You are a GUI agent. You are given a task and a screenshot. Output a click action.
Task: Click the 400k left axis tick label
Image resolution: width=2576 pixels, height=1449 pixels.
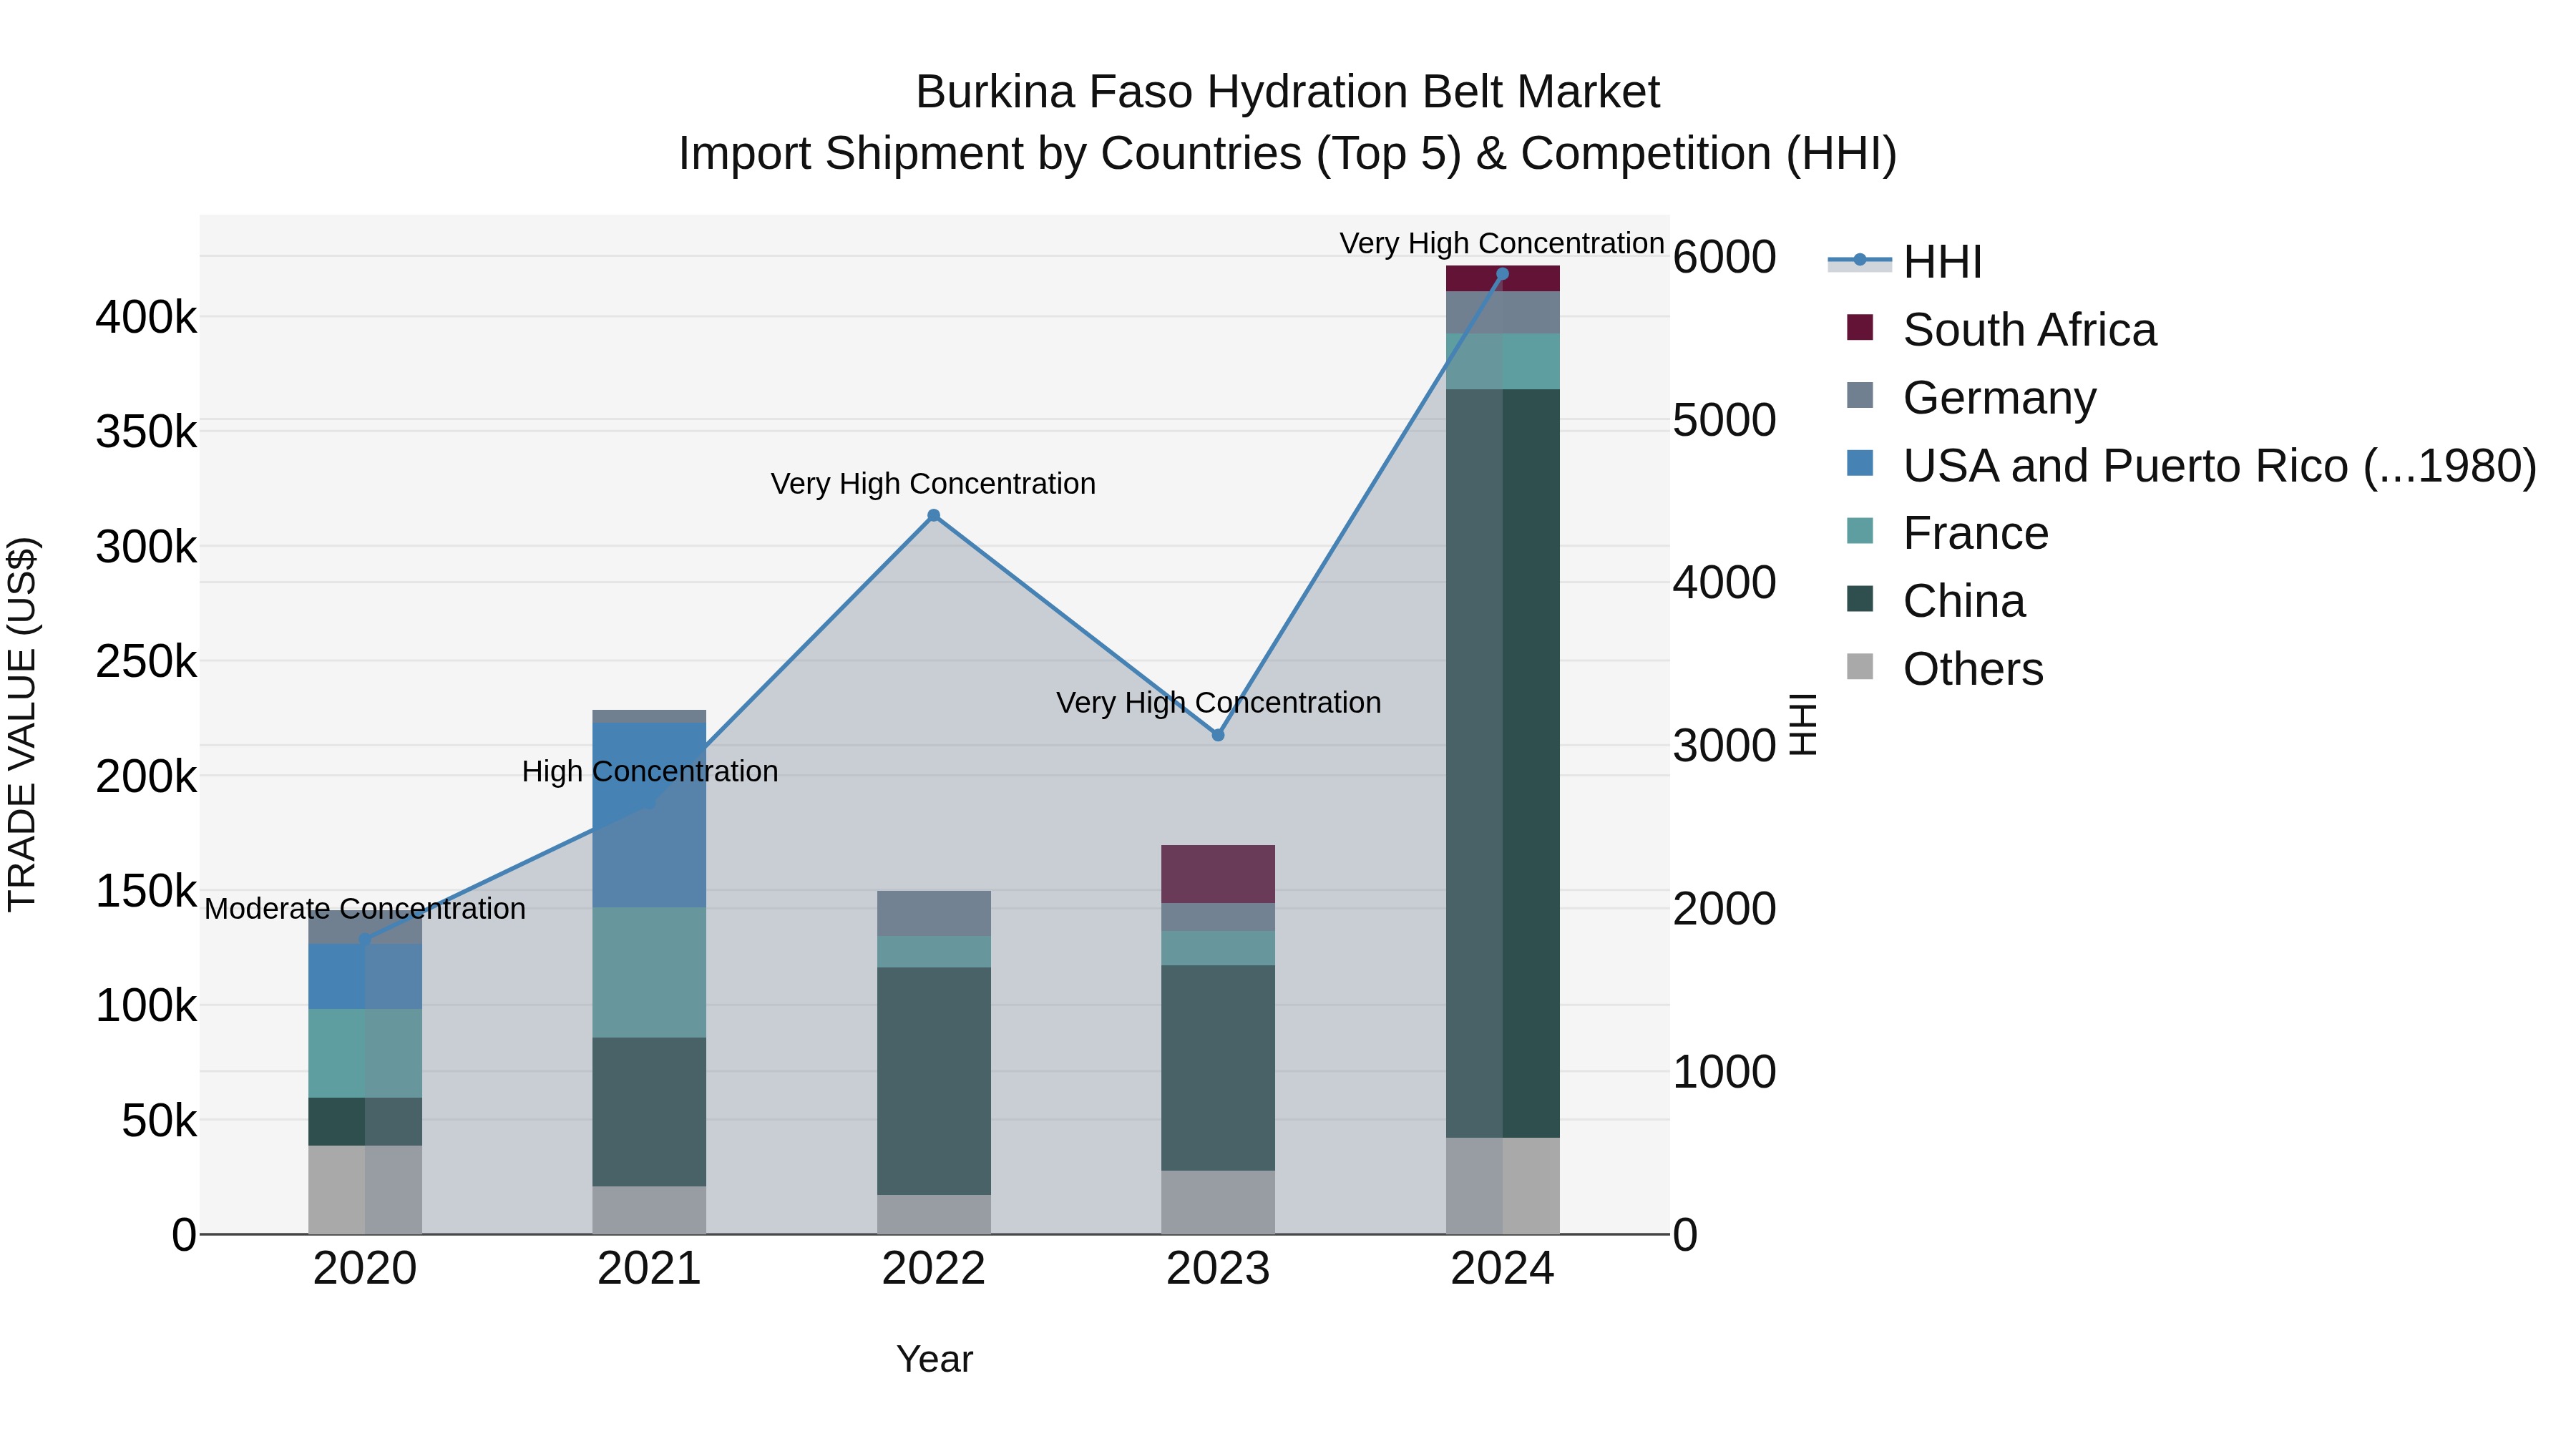tap(146, 318)
